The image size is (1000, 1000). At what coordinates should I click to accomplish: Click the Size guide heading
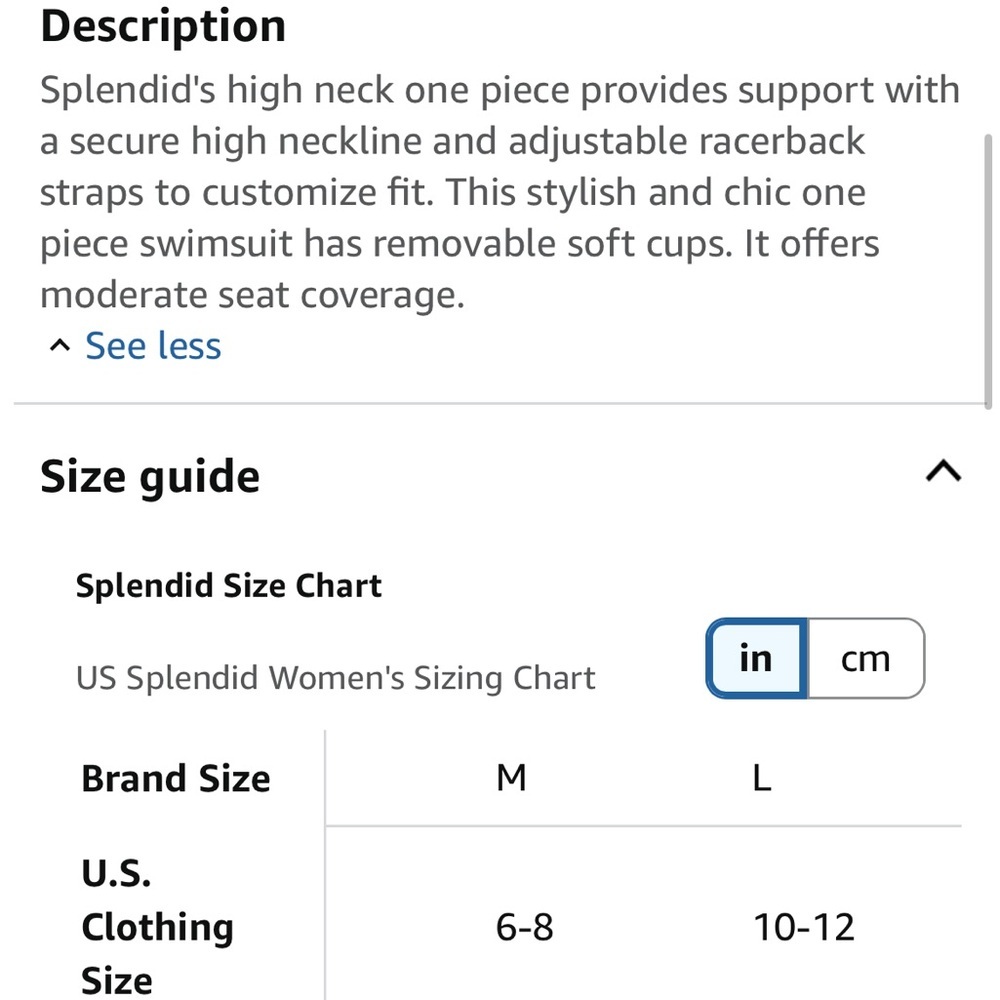point(150,476)
